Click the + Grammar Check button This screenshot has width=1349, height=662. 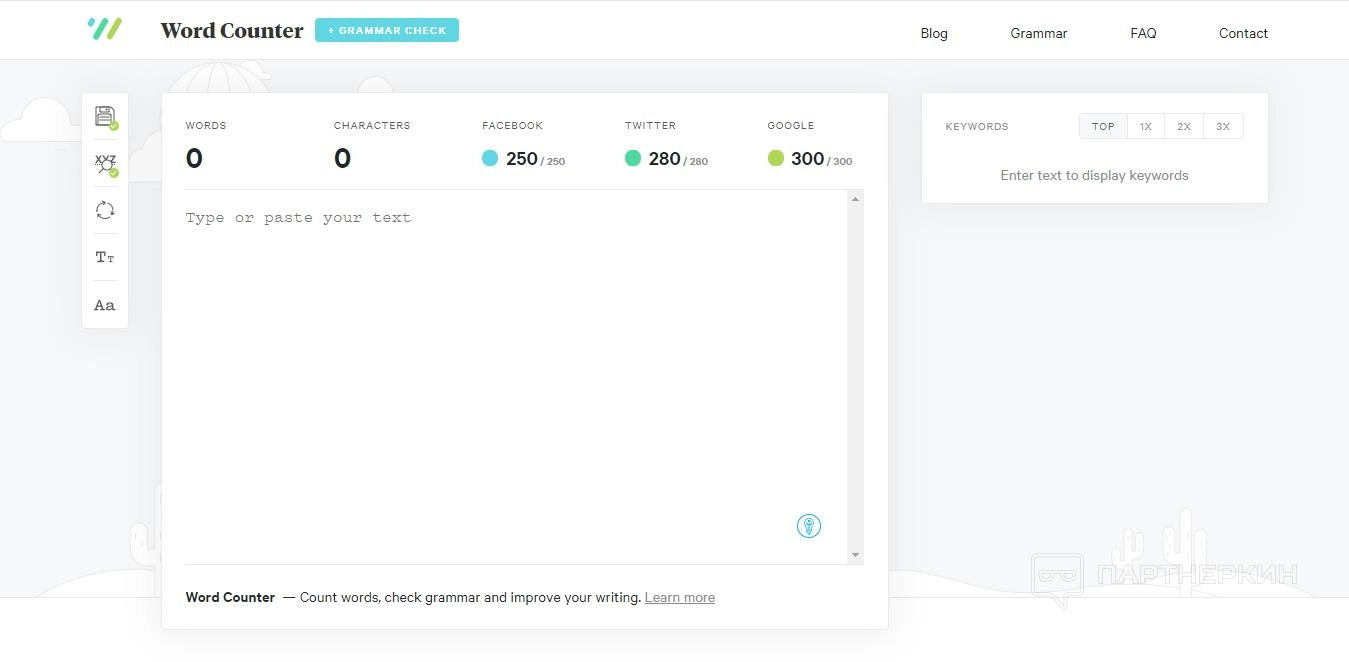(387, 30)
